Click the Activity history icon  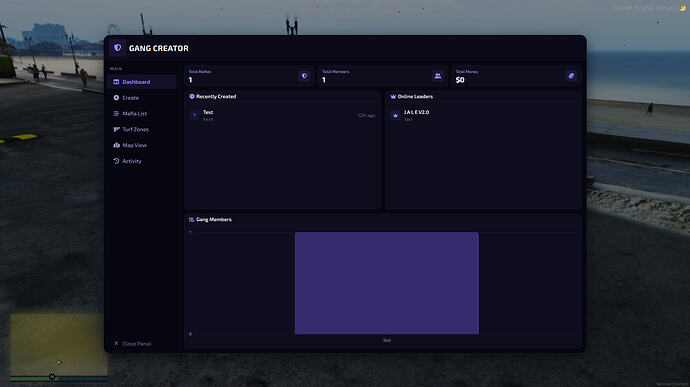(x=116, y=161)
